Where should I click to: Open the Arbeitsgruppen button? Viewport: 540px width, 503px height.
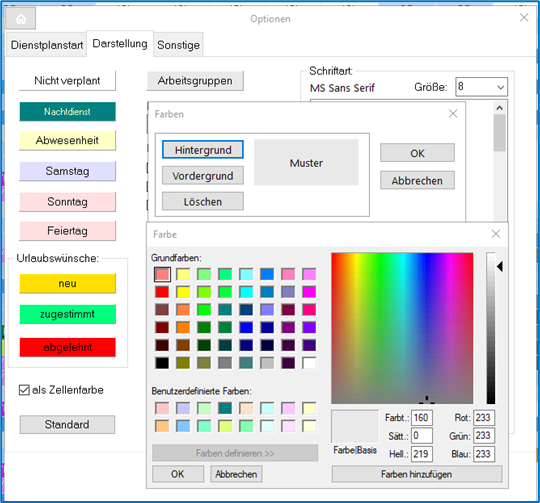195,81
